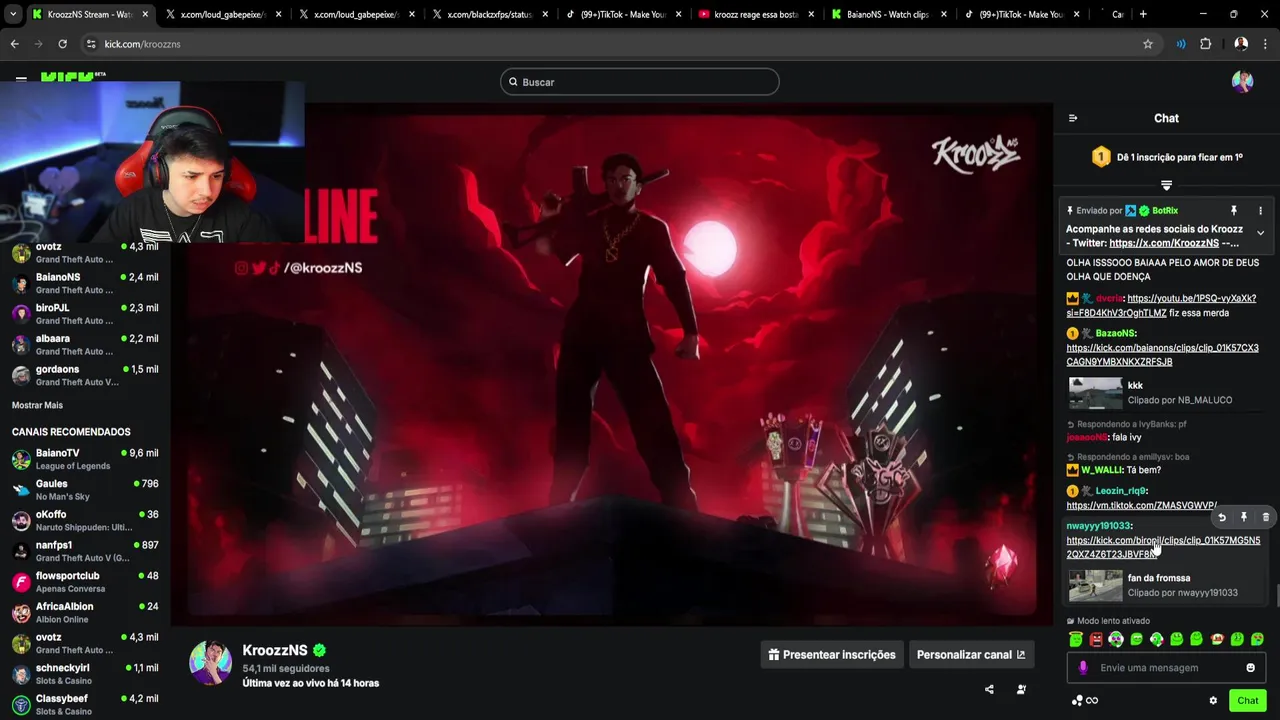1280x720 pixels.
Task: Click the 'fan da fromssa' clip thumbnail
Action: (x=1095, y=585)
